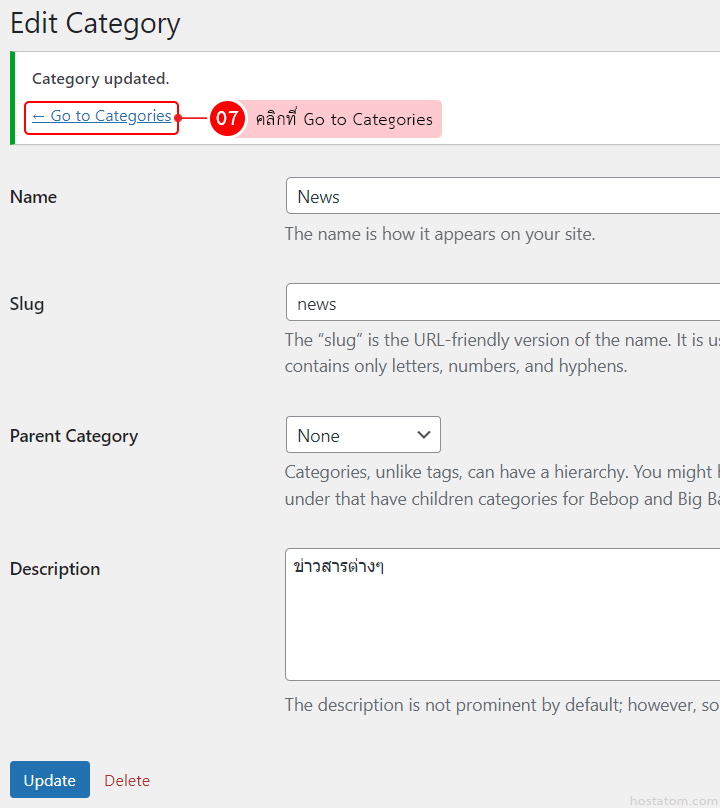This screenshot has width=720, height=808.
Task: Click the Slug field label
Action: pos(27,303)
